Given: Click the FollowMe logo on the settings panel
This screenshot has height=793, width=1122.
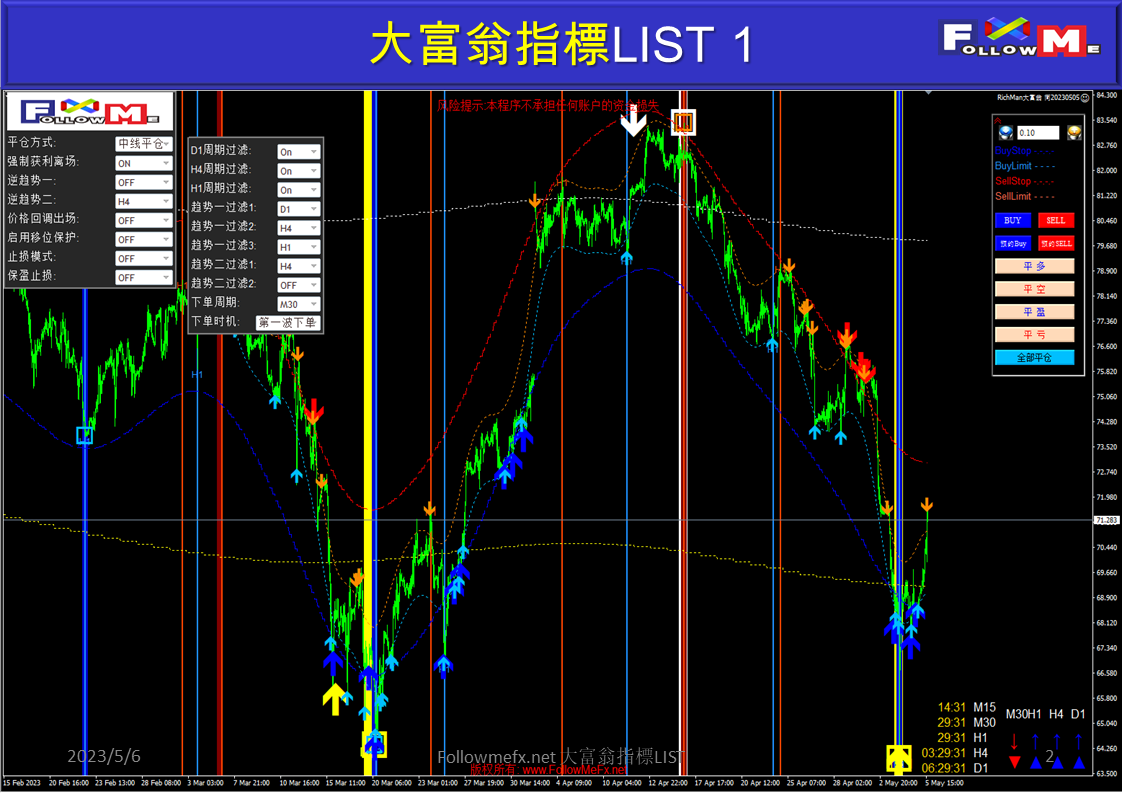Looking at the screenshot, I should tap(89, 110).
